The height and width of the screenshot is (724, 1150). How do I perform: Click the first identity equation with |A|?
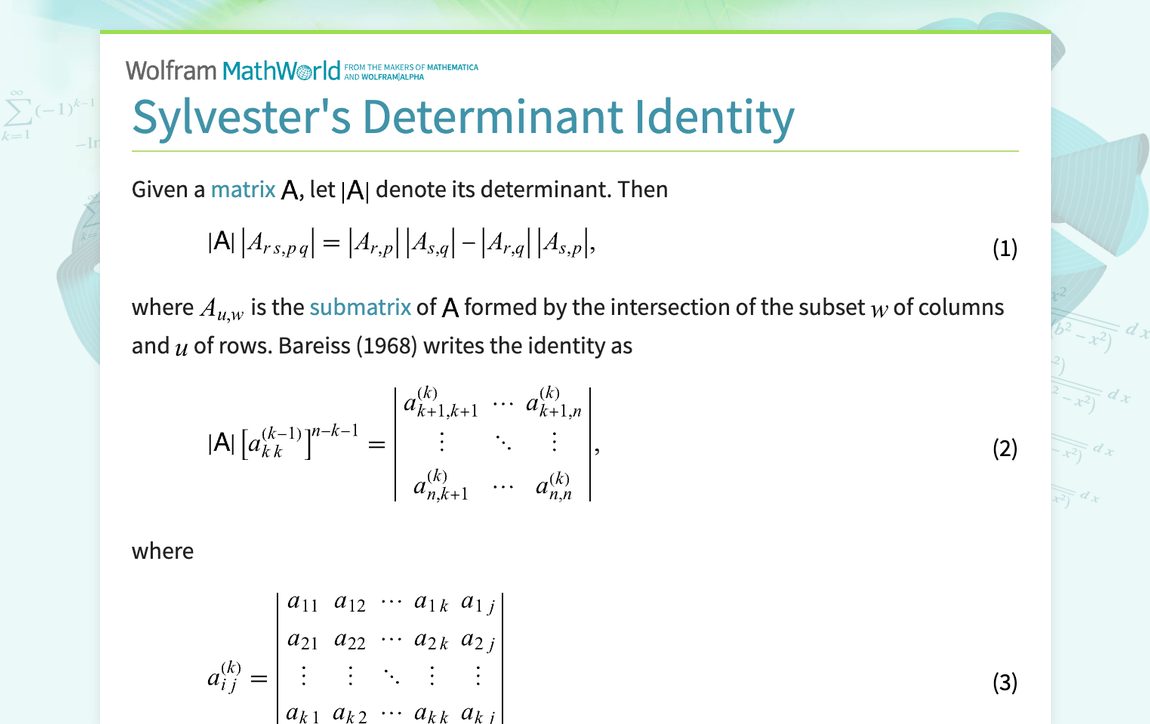400,245
